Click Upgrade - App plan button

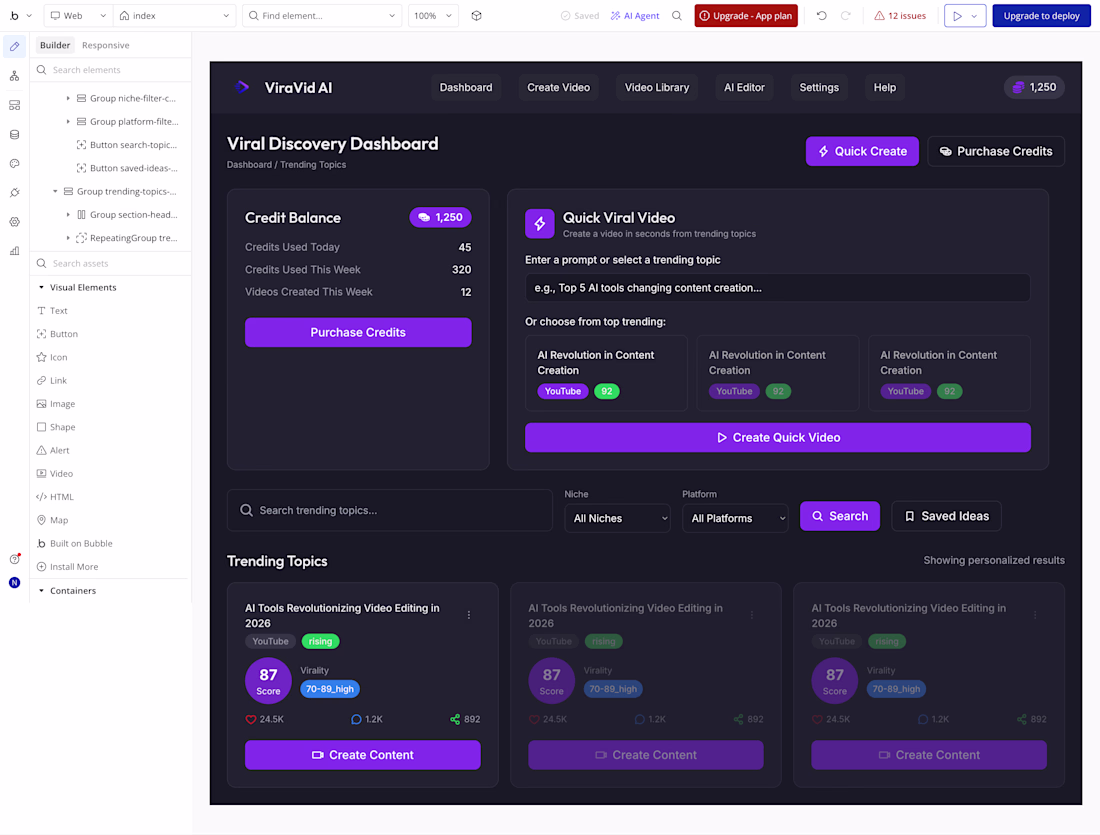(746, 15)
